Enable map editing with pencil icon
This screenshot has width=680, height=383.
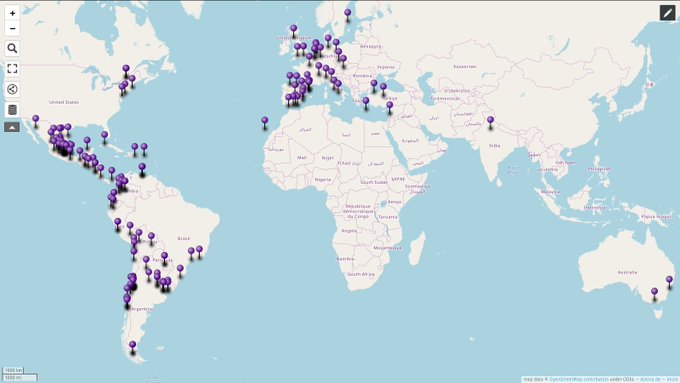click(x=667, y=13)
